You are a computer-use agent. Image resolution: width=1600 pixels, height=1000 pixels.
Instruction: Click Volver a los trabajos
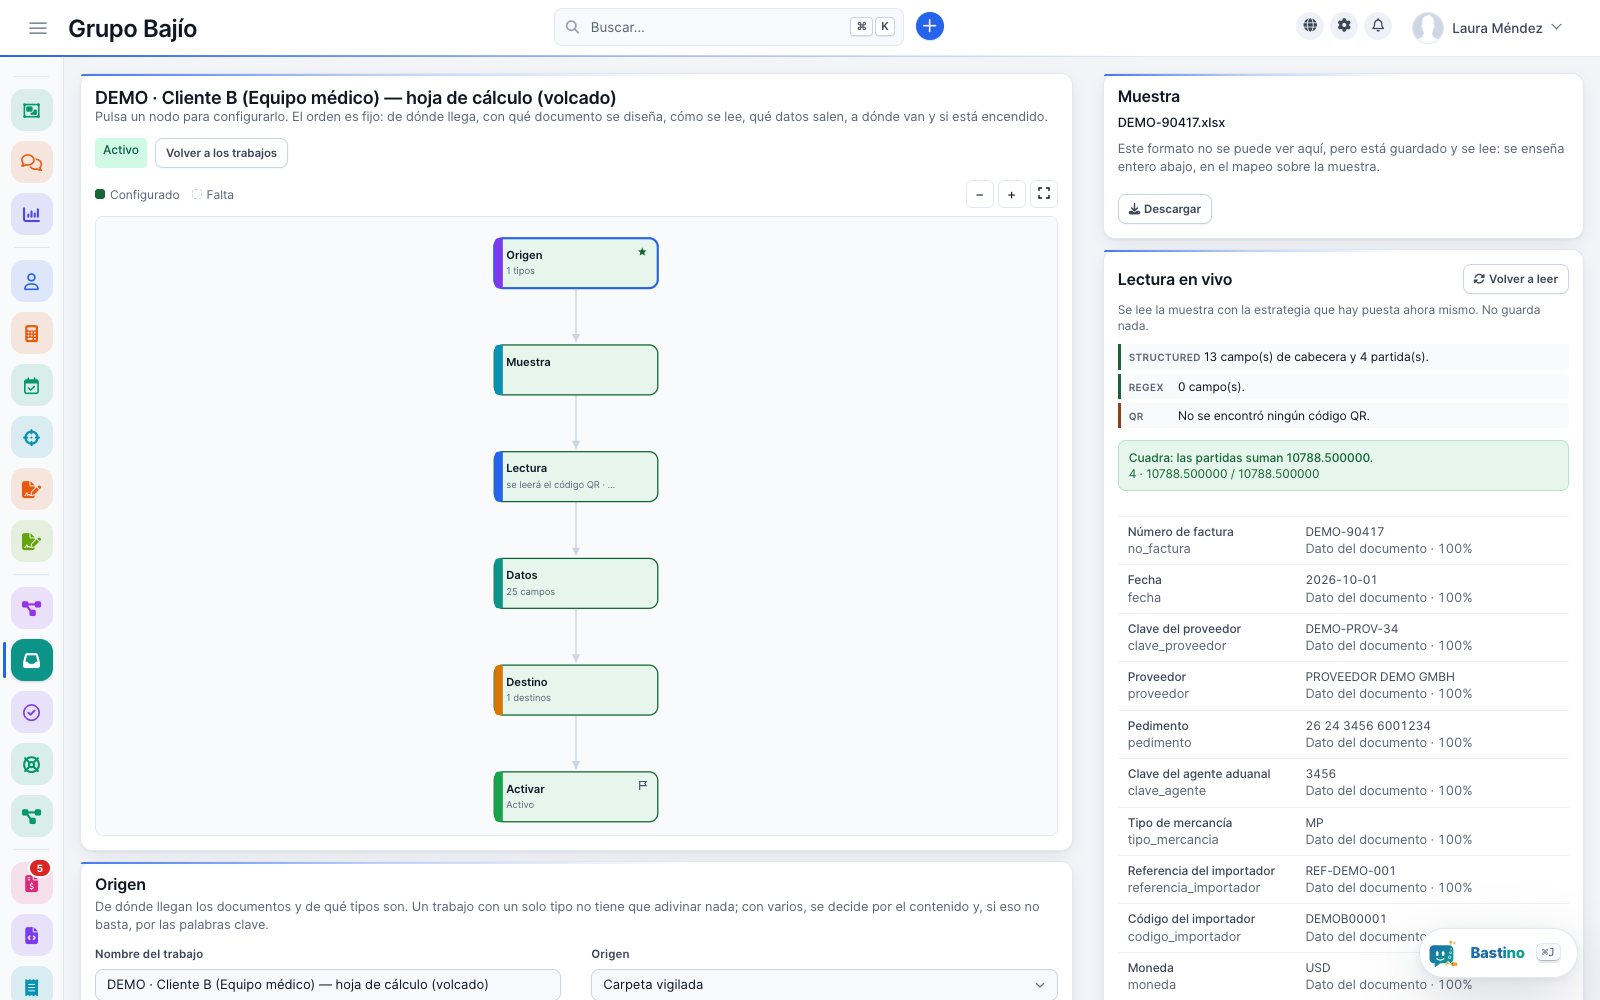(x=221, y=153)
